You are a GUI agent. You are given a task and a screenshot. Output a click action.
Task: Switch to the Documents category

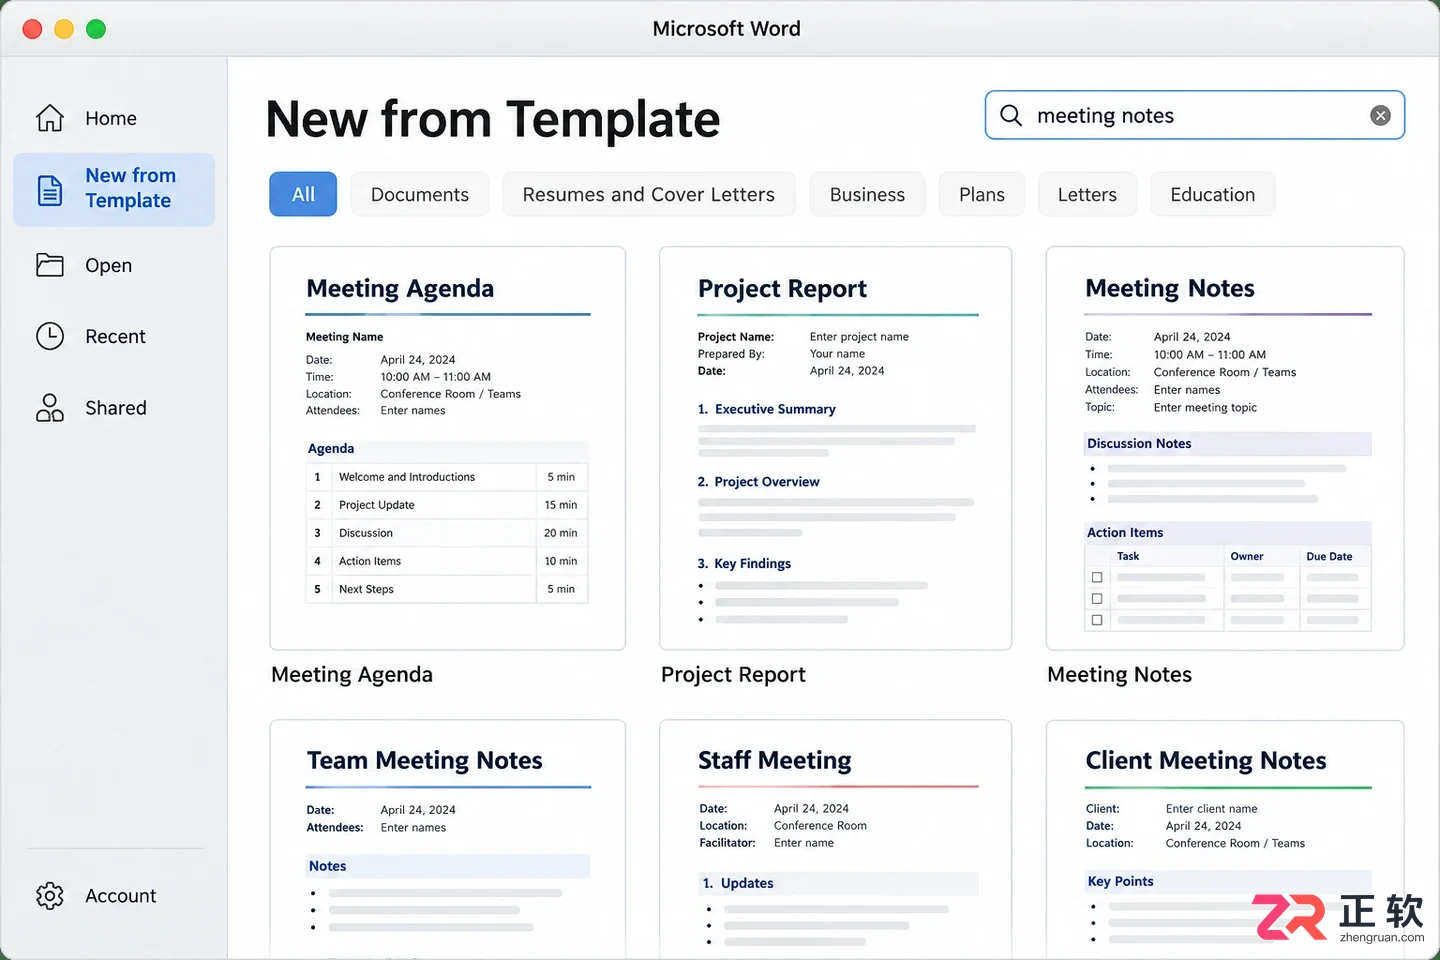click(420, 194)
